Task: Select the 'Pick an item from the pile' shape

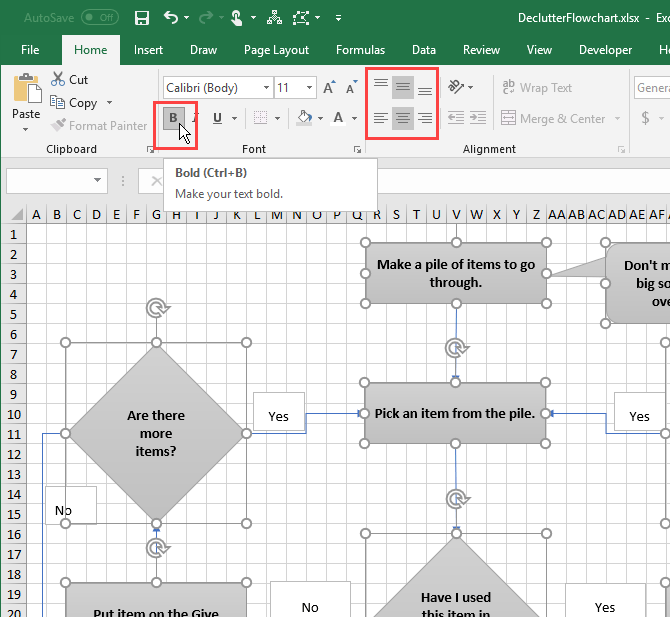Action: tap(455, 413)
